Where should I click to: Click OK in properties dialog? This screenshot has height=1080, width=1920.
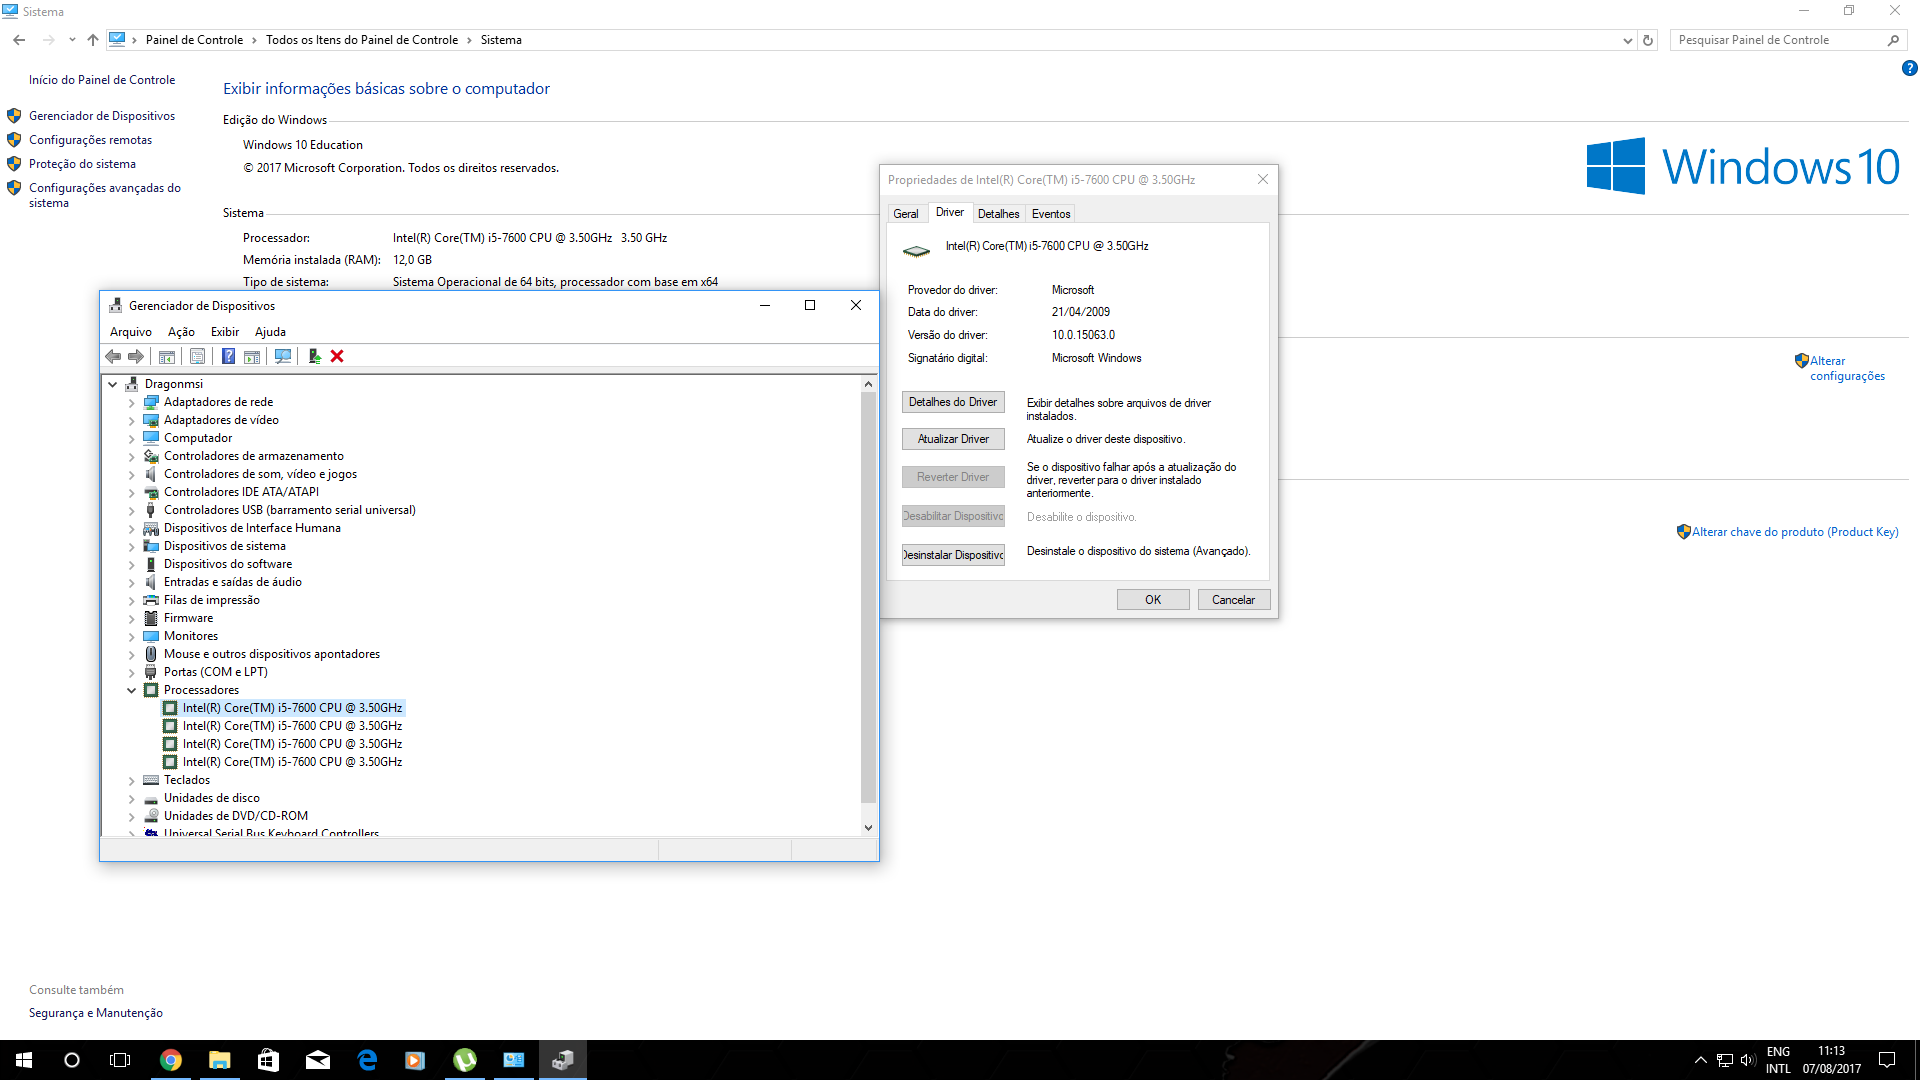point(1153,600)
